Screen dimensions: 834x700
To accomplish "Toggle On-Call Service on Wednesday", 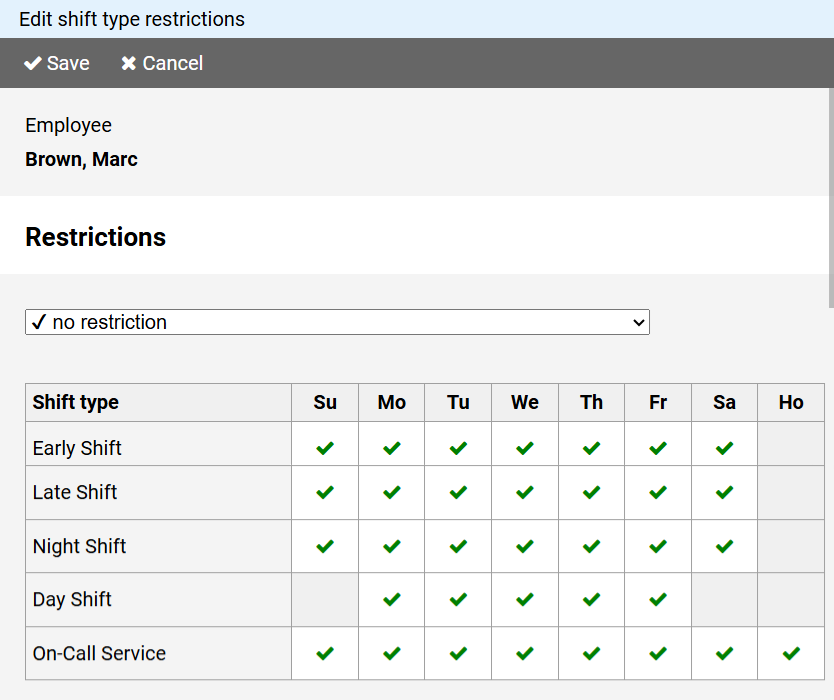I will click(x=525, y=653).
